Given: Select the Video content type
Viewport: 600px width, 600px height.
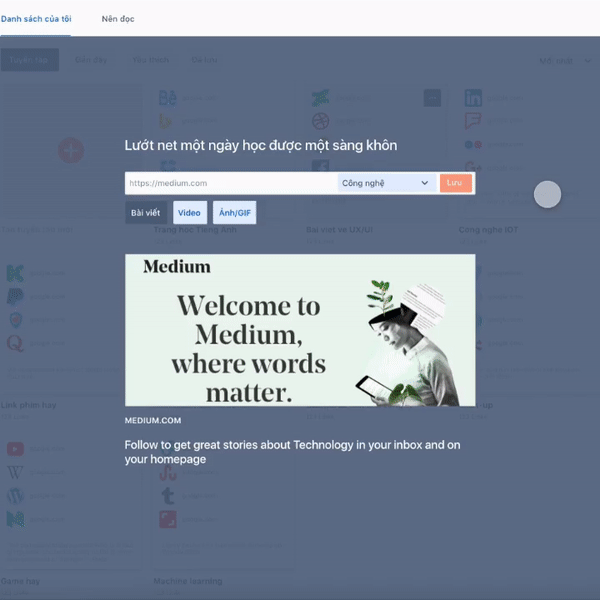Looking at the screenshot, I should (x=190, y=213).
